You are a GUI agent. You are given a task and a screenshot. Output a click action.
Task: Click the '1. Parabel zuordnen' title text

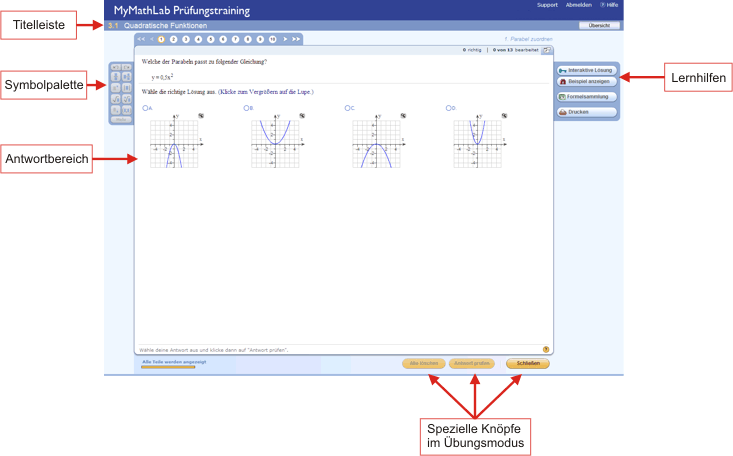(x=528, y=39)
